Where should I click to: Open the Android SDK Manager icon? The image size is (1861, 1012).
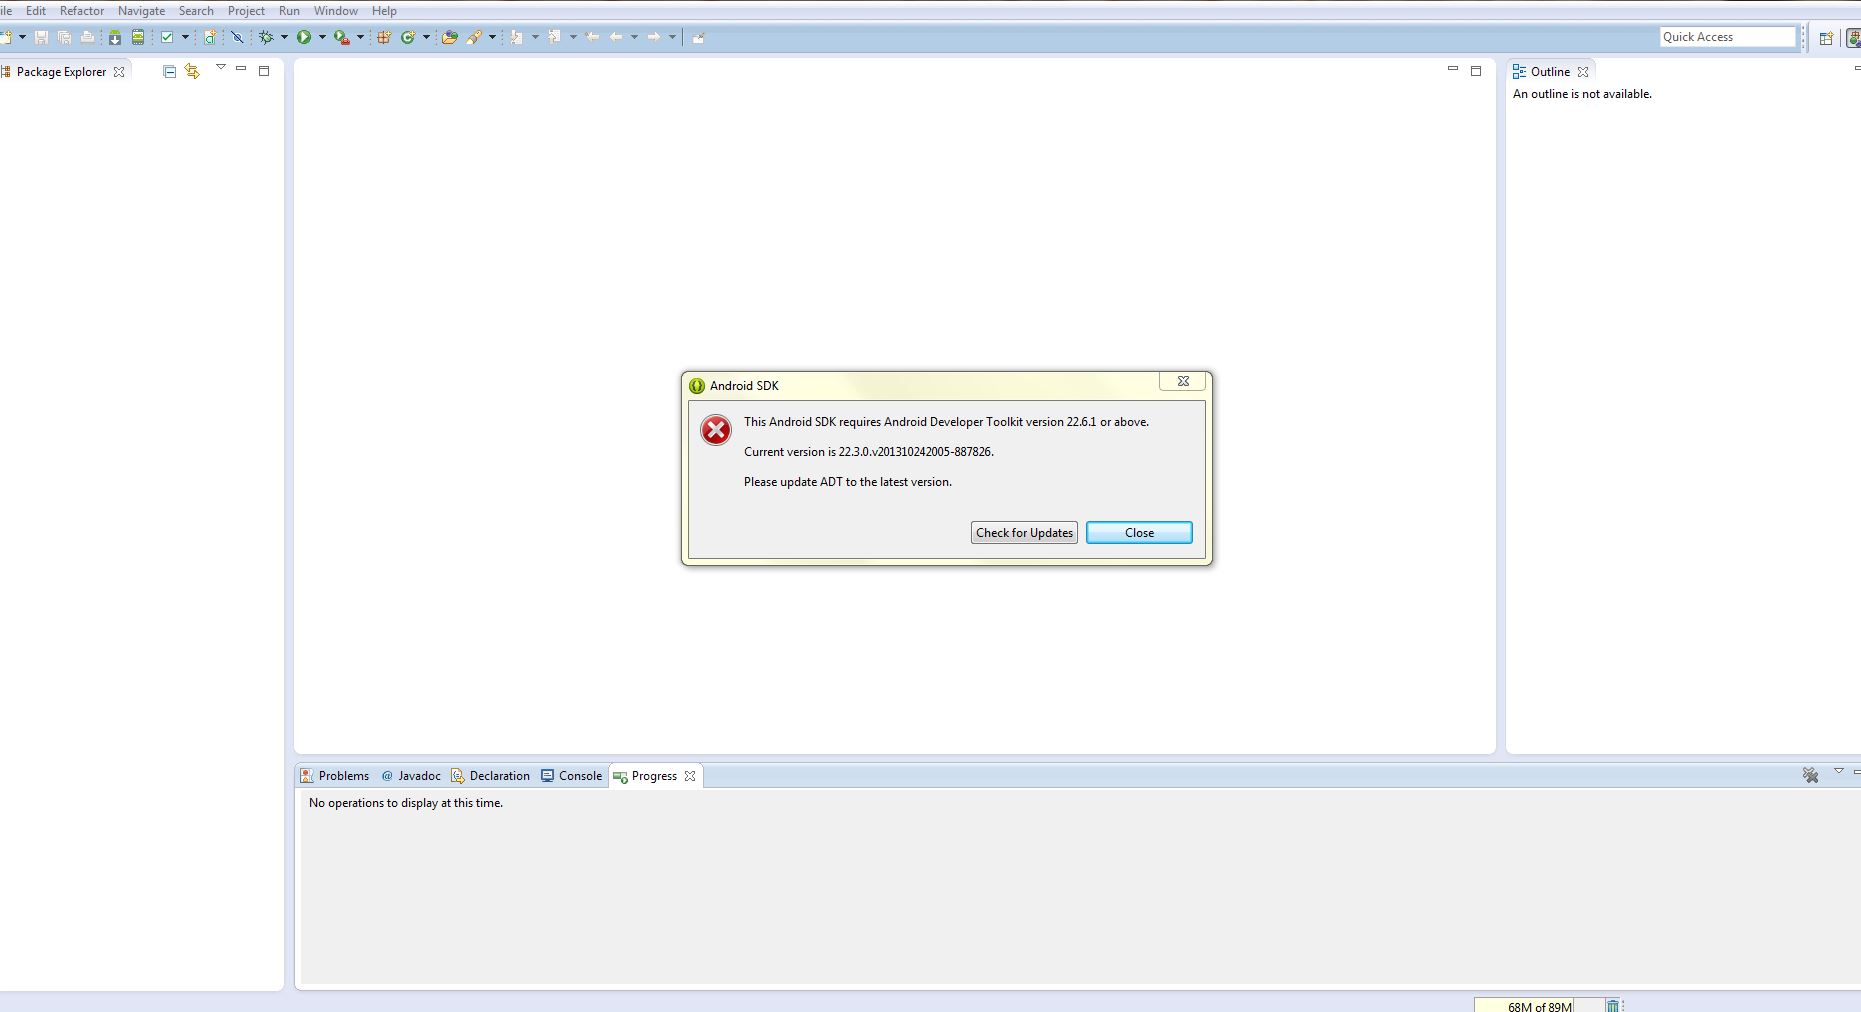pyautogui.click(x=115, y=37)
